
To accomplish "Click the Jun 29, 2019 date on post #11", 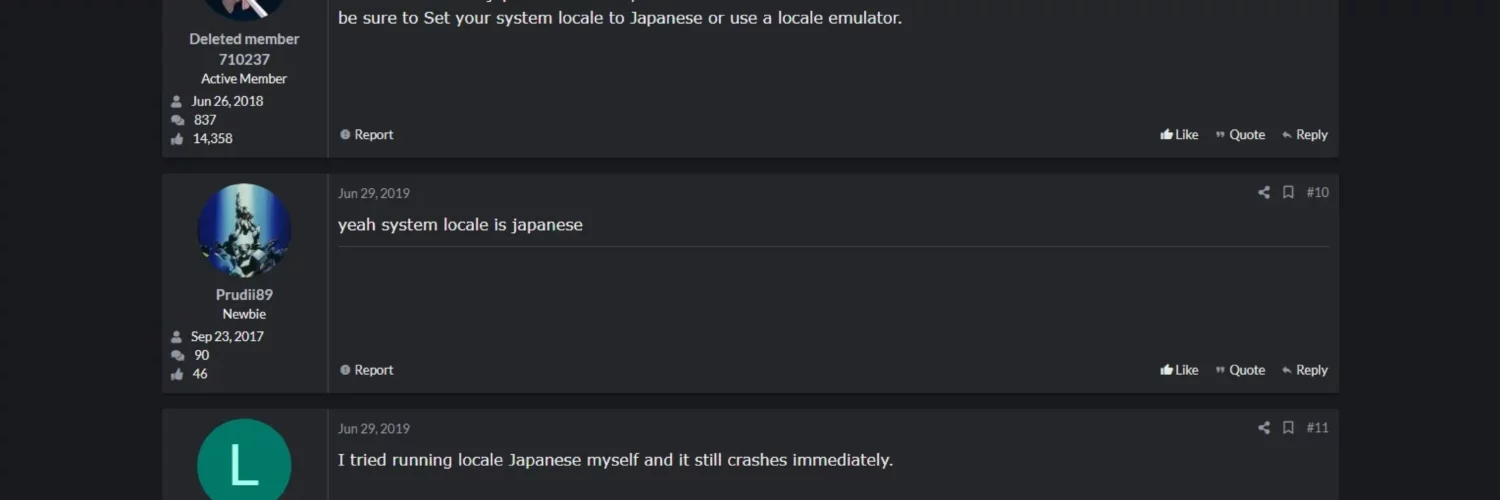I will click(x=374, y=429).
